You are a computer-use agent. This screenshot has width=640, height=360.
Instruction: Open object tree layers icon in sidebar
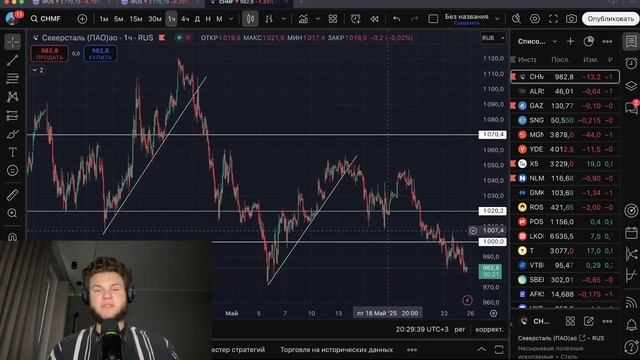[631, 85]
